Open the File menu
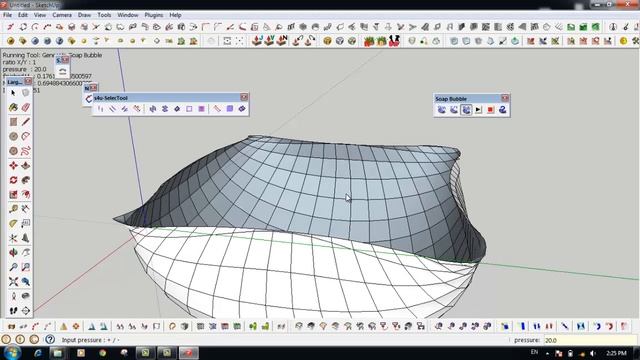This screenshot has height=360, width=640. click(x=7, y=15)
